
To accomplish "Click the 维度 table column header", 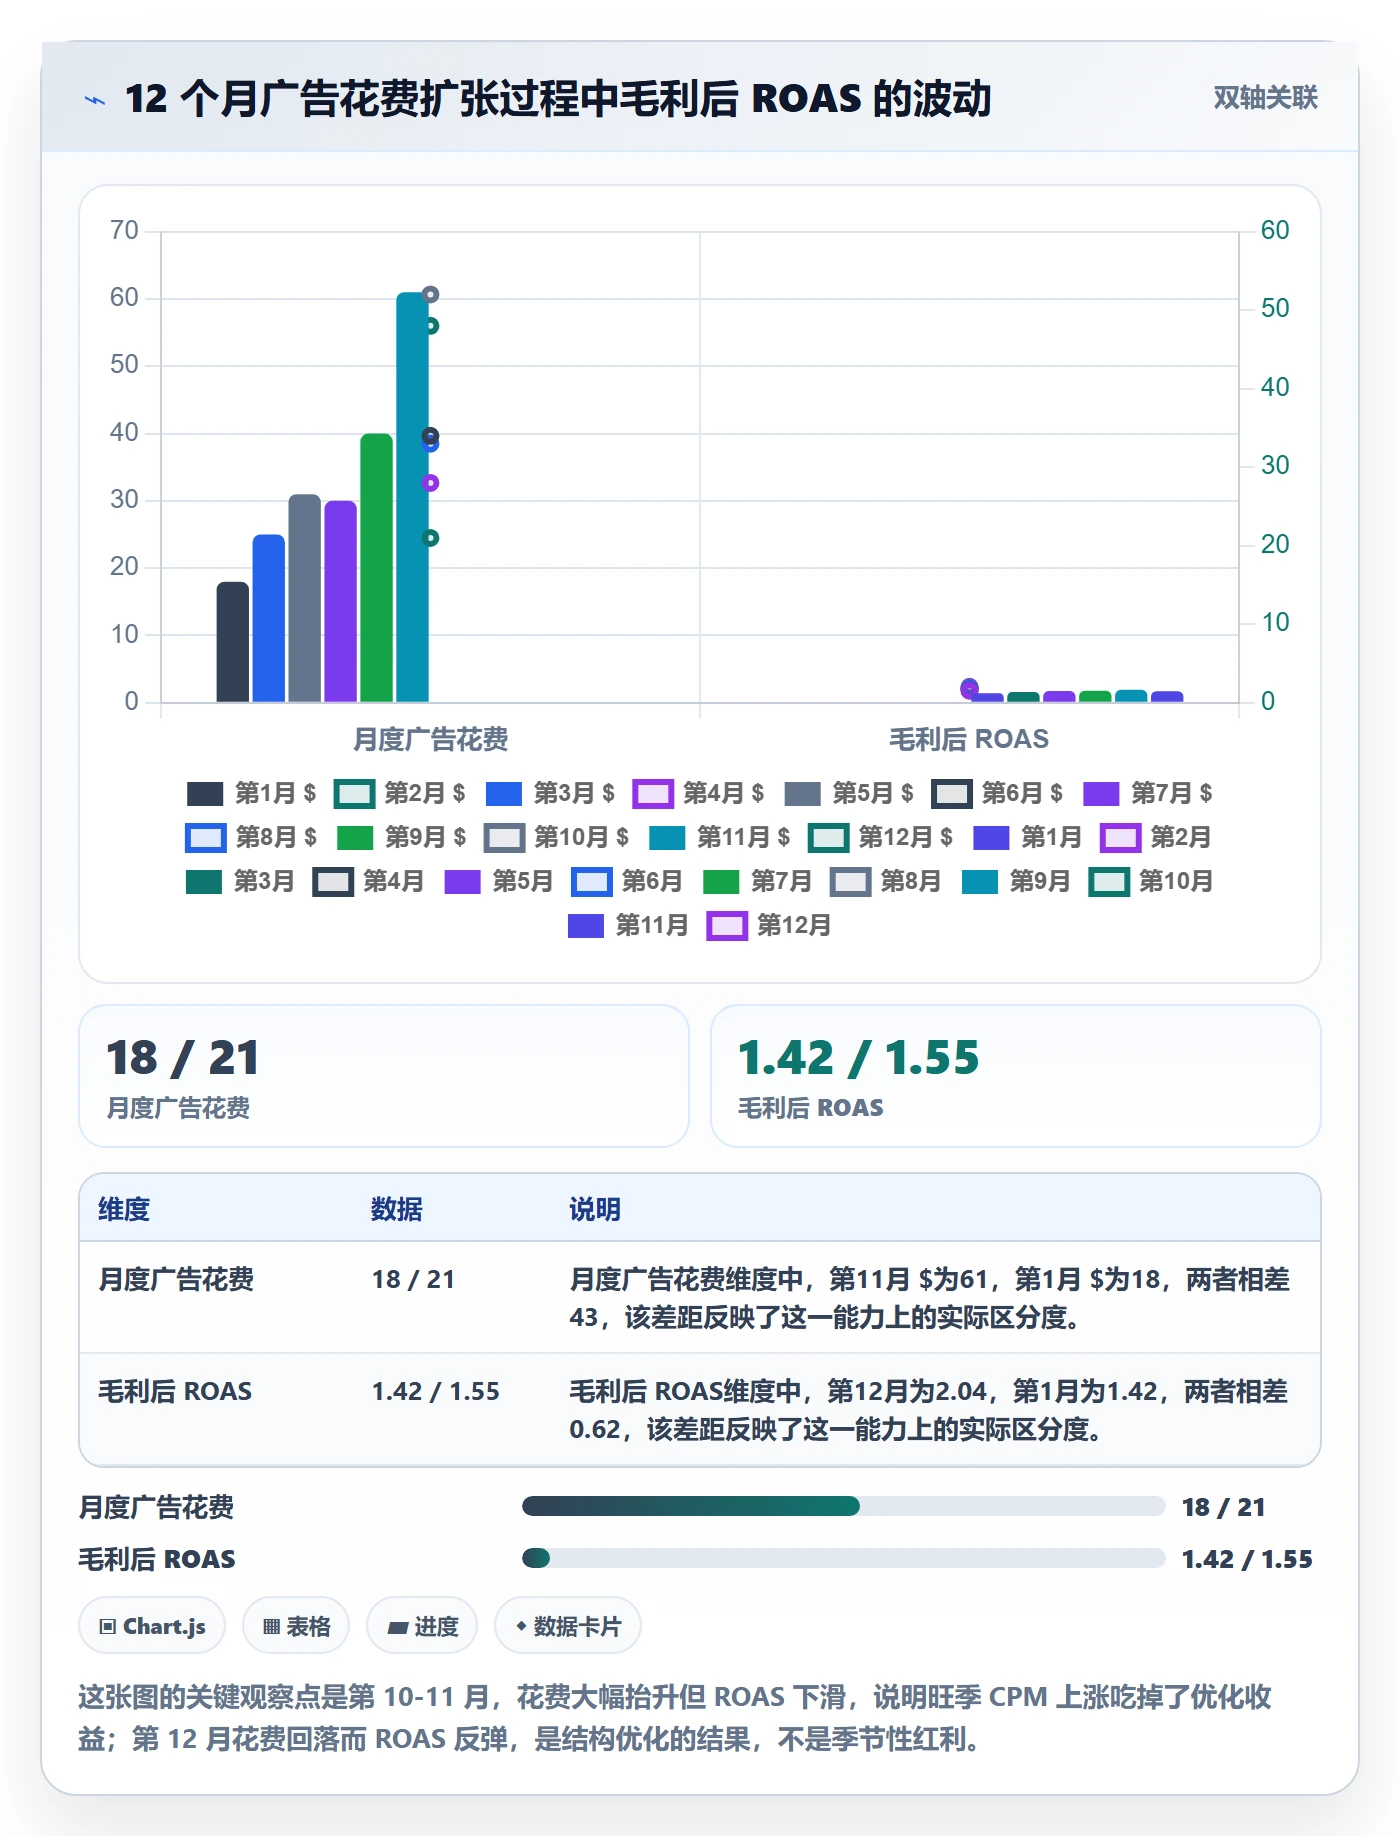I will click(124, 1210).
